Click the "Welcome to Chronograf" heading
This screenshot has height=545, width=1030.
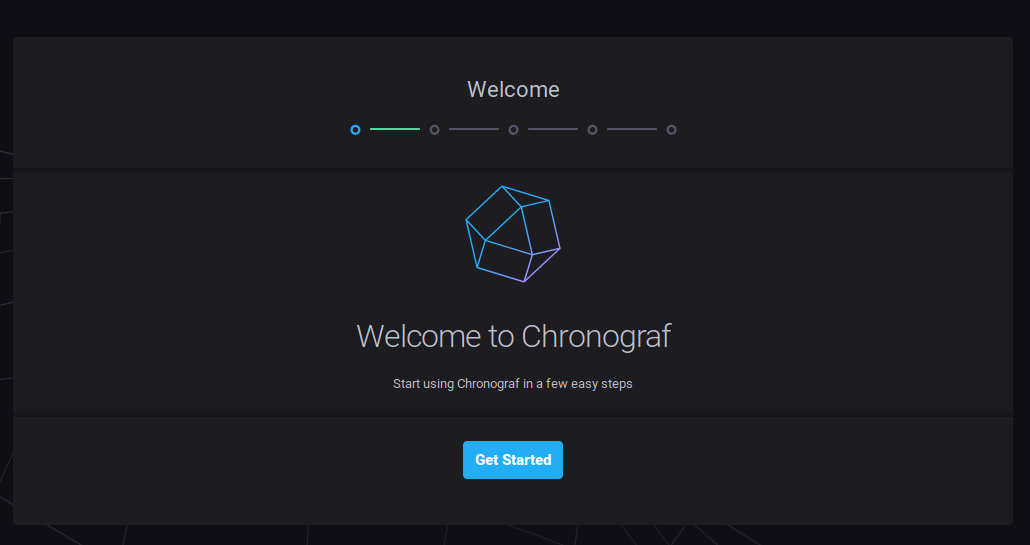click(x=514, y=336)
